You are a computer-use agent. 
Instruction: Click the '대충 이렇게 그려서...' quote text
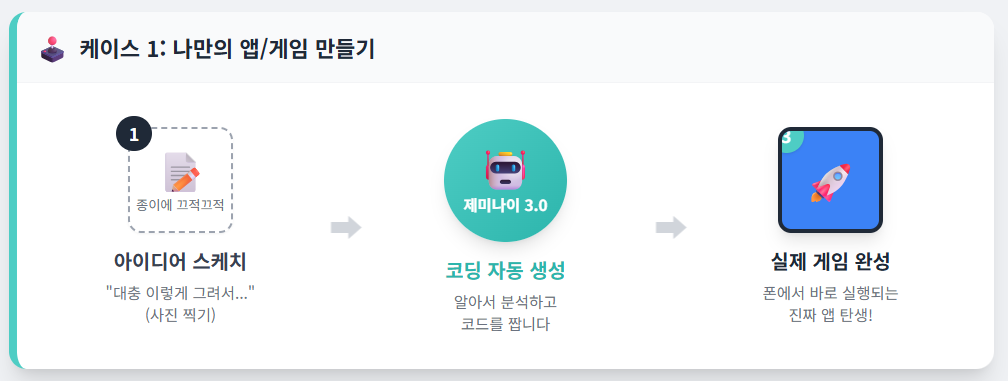[x=180, y=293]
